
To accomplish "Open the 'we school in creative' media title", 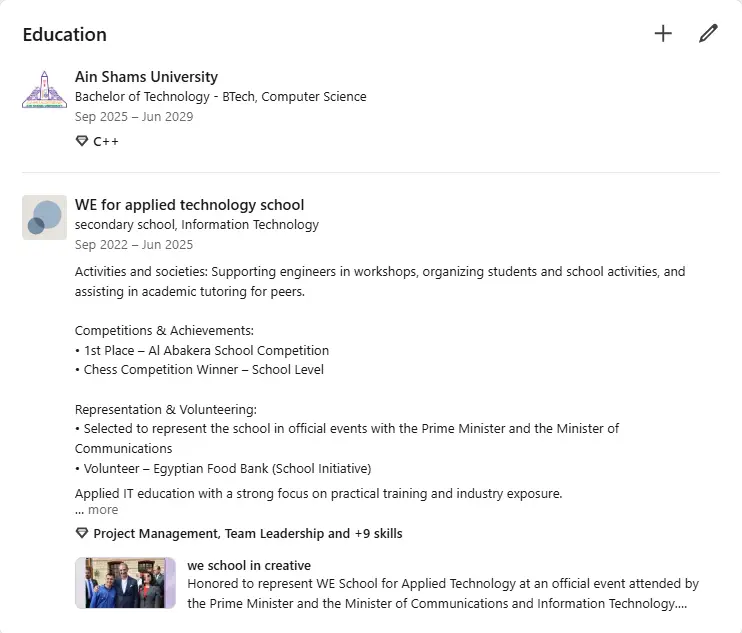I will click(249, 565).
